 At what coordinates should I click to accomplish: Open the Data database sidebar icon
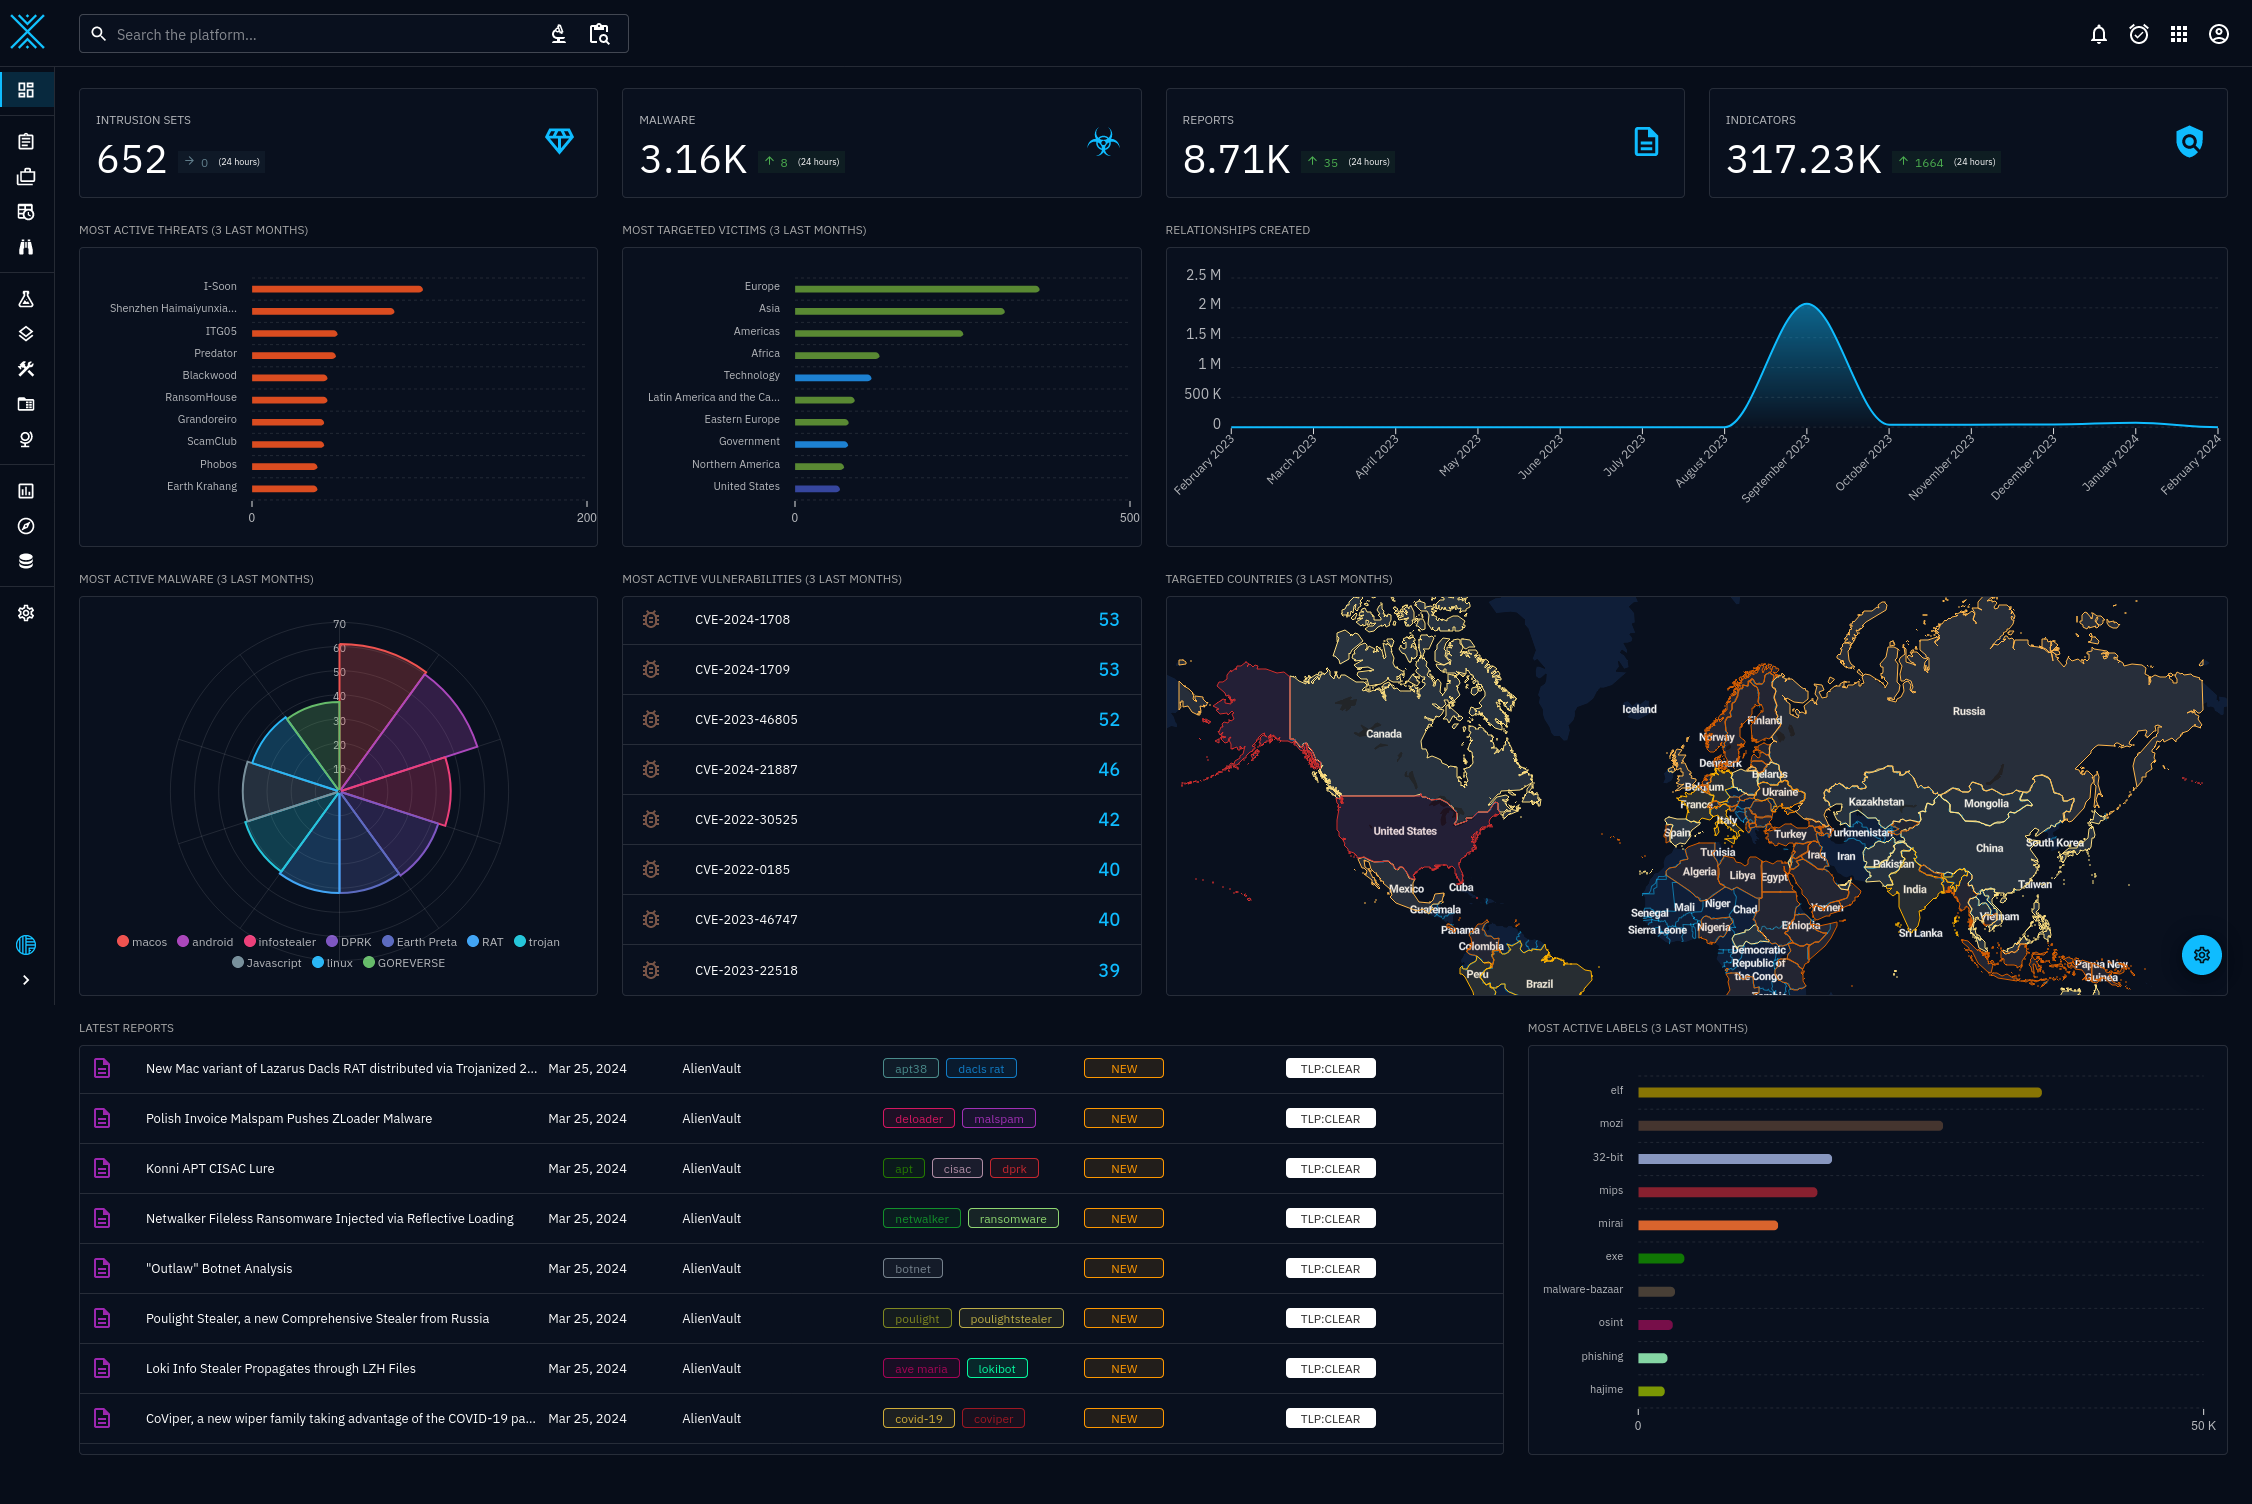tap(26, 561)
